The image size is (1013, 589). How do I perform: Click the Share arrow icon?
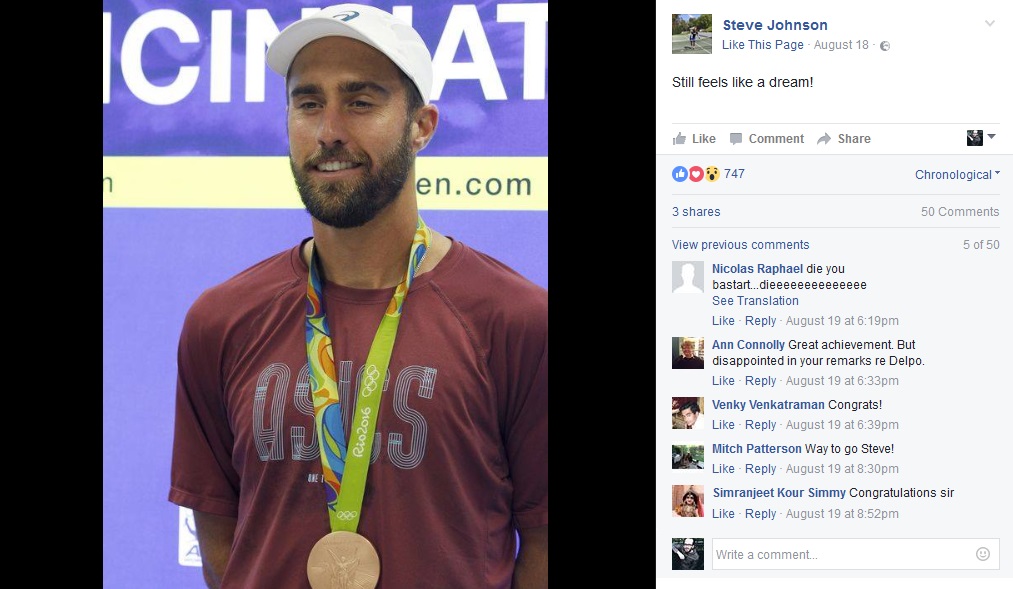[824, 139]
